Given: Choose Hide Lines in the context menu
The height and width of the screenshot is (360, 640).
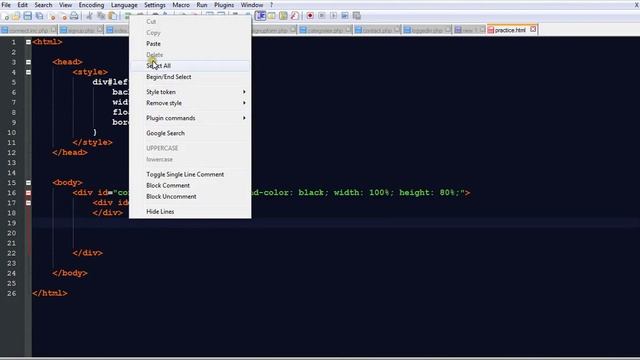Looking at the screenshot, I should [x=190, y=212].
